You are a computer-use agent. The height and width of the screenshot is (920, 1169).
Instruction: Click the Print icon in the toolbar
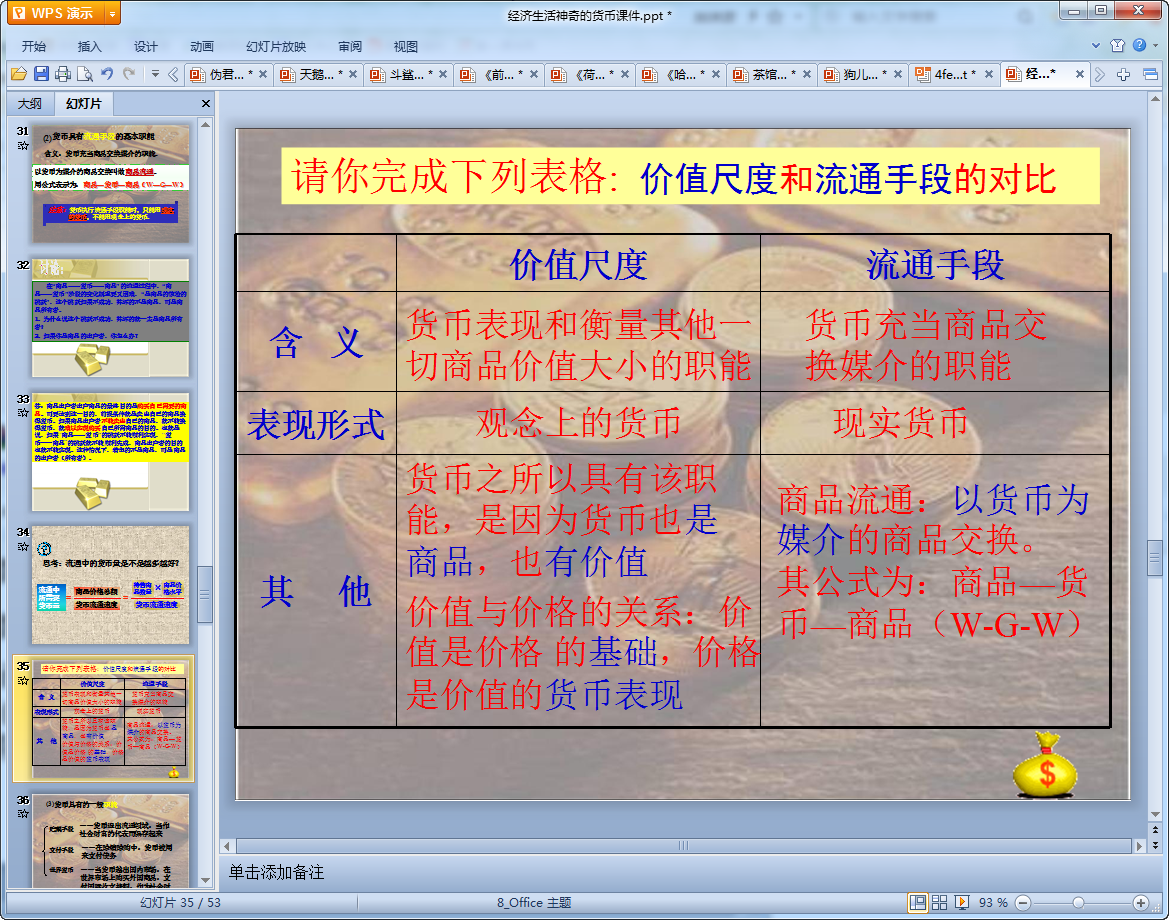(63, 74)
